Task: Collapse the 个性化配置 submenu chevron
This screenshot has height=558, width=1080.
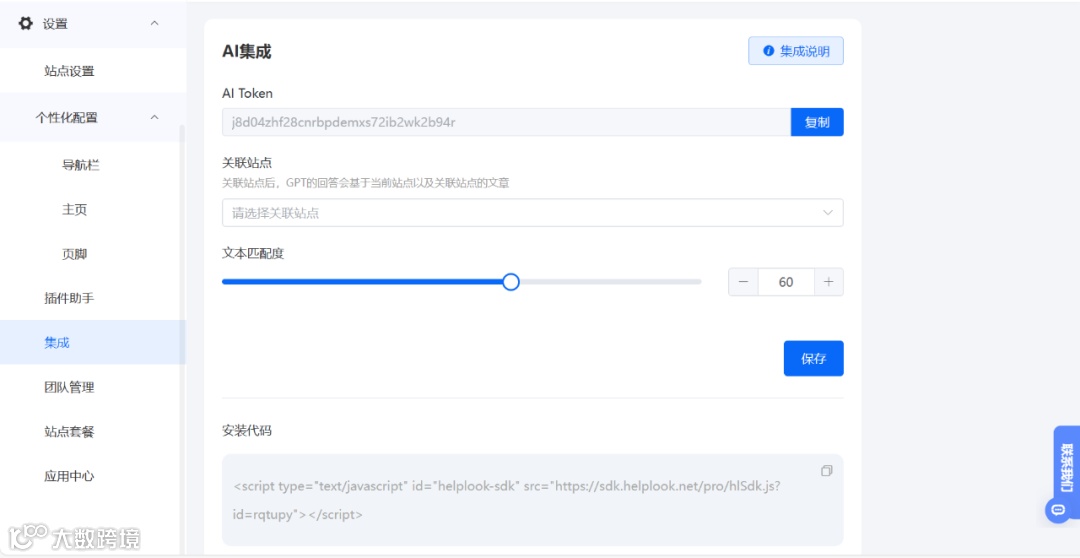Action: pyautogui.click(x=154, y=117)
